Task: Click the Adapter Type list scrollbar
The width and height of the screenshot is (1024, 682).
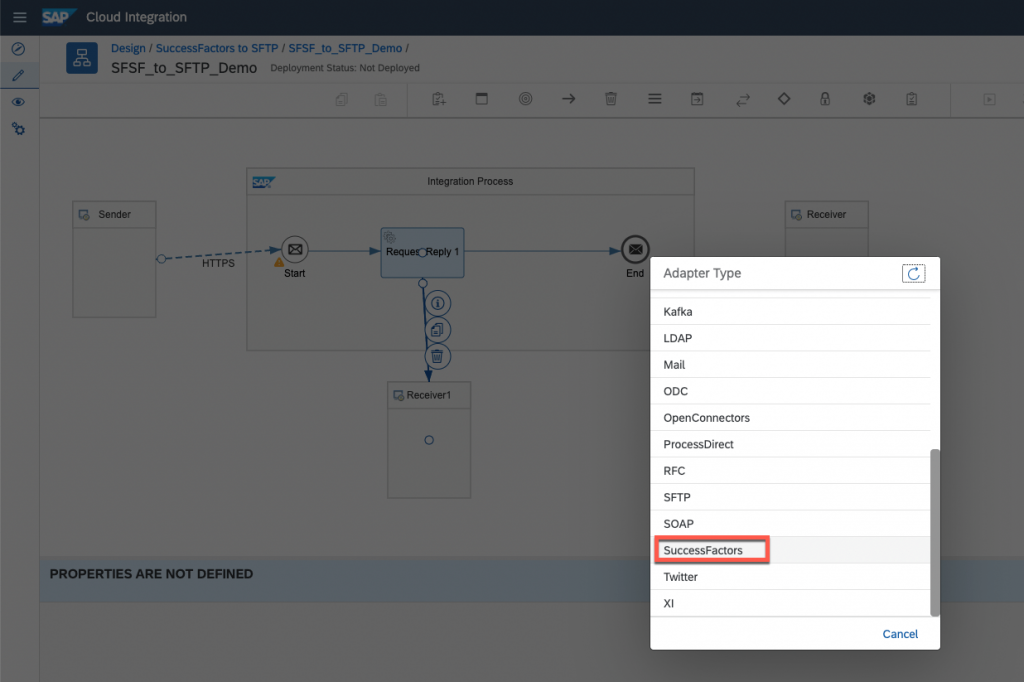Action: click(935, 532)
